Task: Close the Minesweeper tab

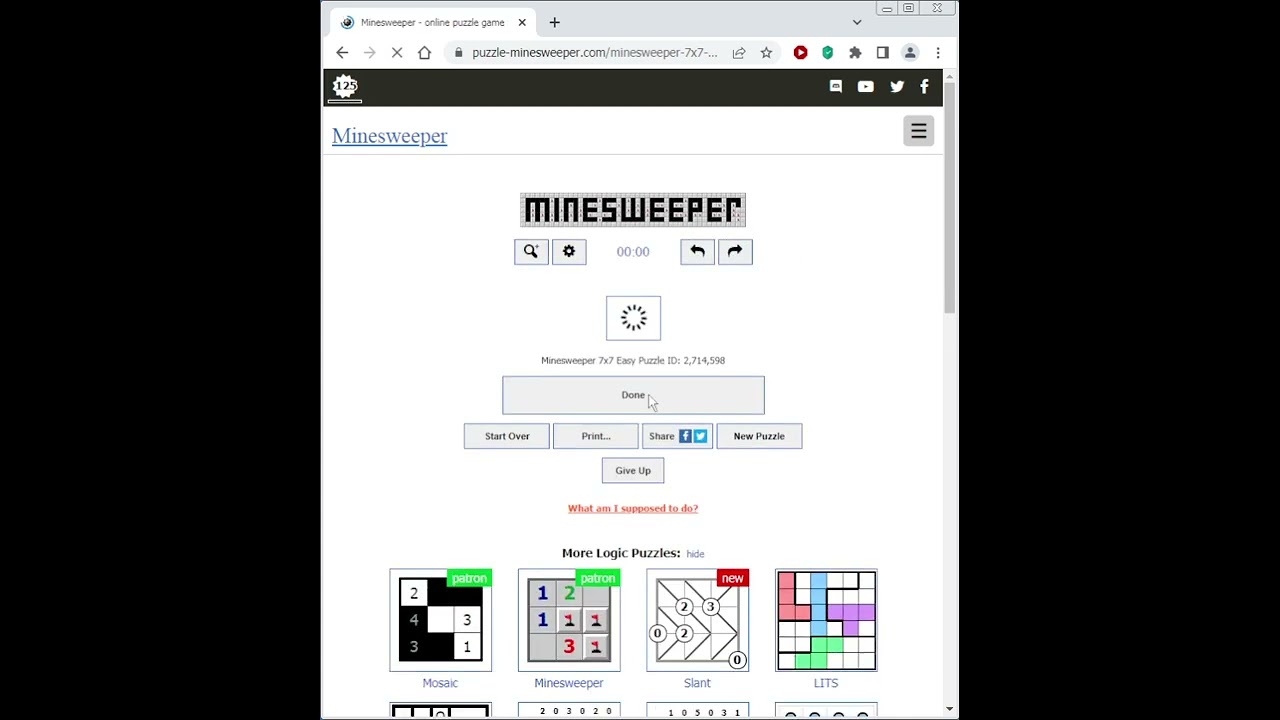Action: click(x=521, y=22)
